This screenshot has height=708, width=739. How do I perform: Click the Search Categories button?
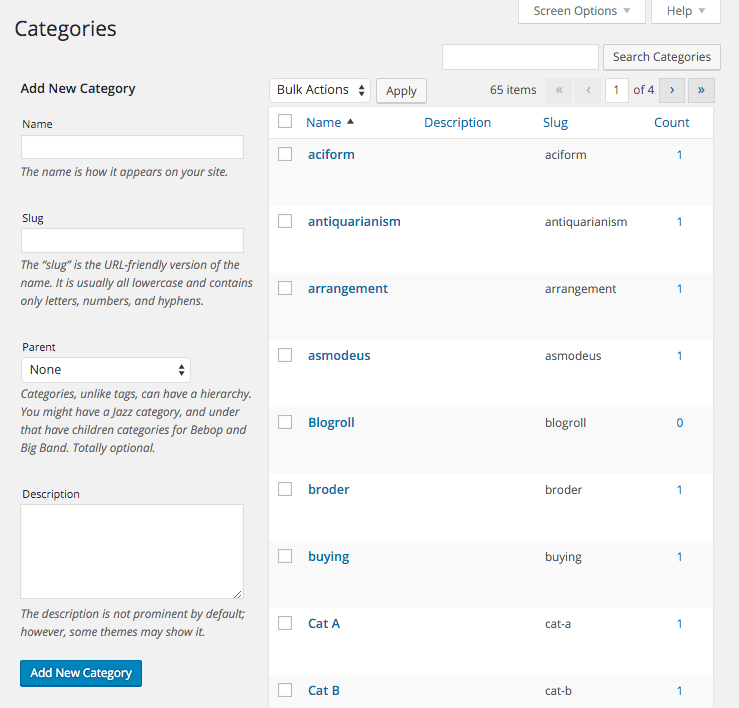tap(661, 57)
